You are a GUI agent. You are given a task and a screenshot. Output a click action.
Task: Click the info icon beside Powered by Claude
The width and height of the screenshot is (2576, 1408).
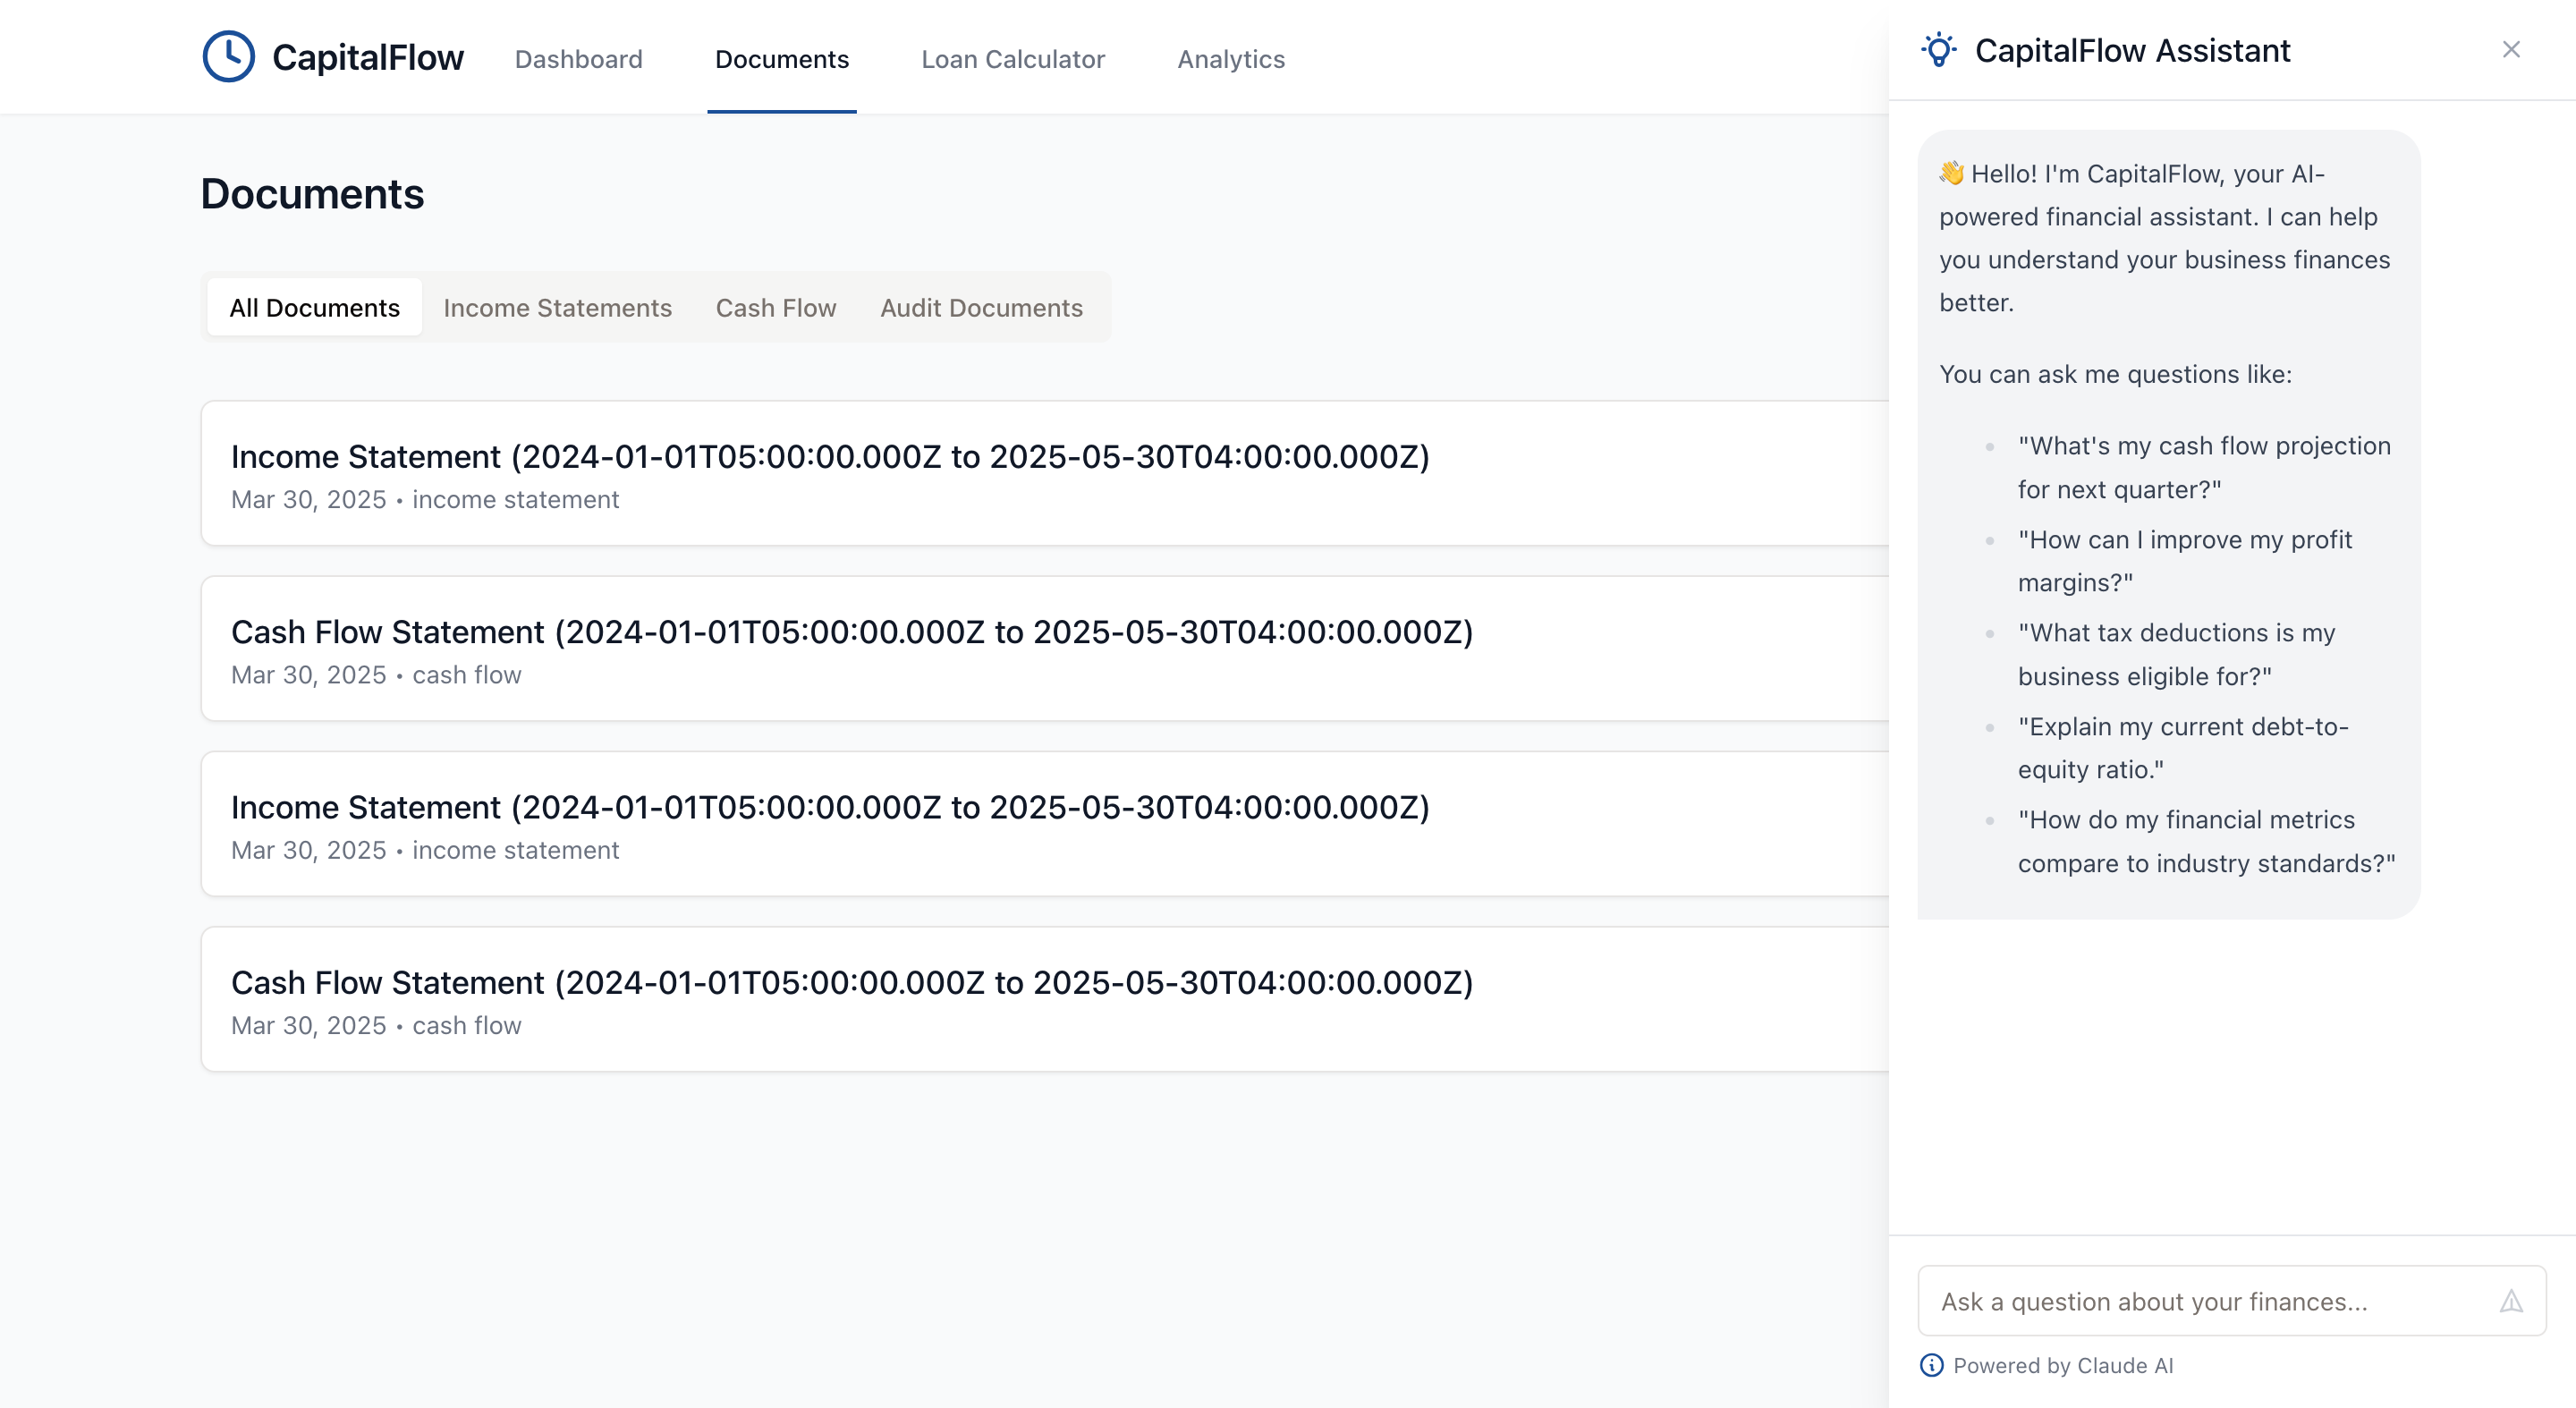[x=1931, y=1365]
